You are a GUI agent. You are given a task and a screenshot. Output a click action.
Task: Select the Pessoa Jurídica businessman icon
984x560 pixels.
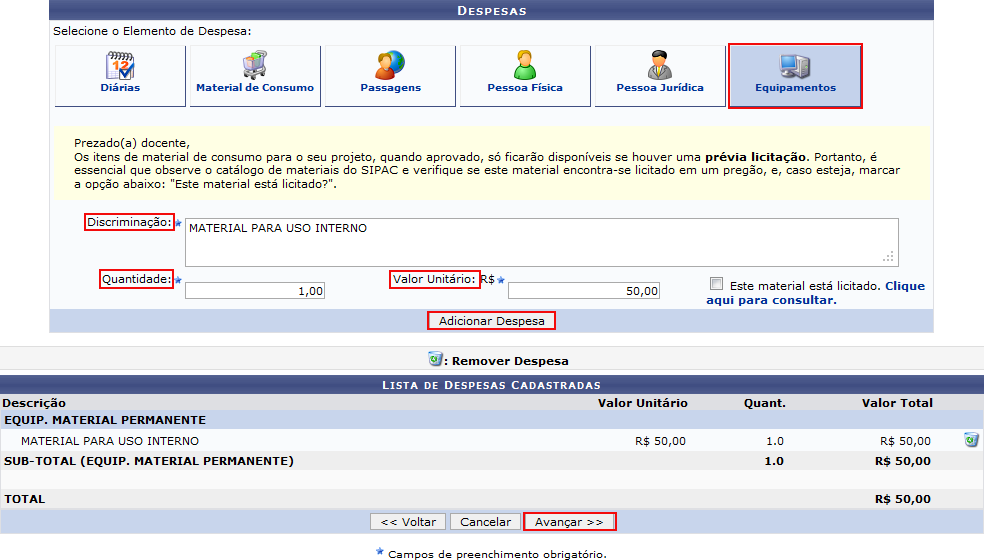659,65
